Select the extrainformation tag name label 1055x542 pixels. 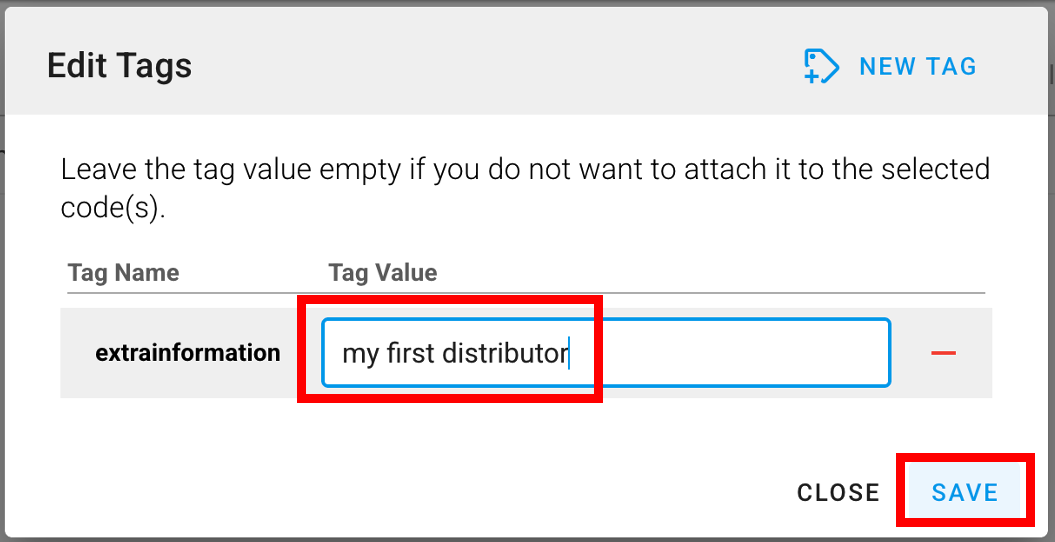188,353
